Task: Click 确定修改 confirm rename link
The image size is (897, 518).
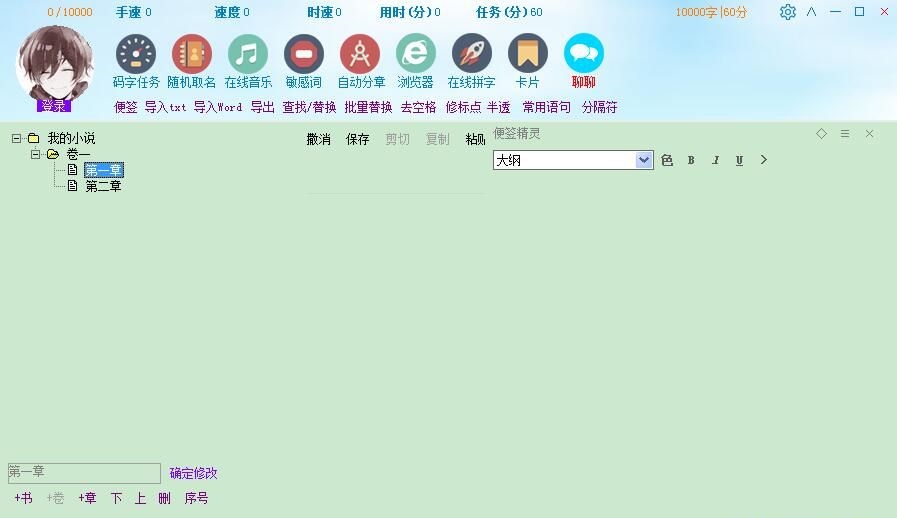Action: (x=193, y=473)
